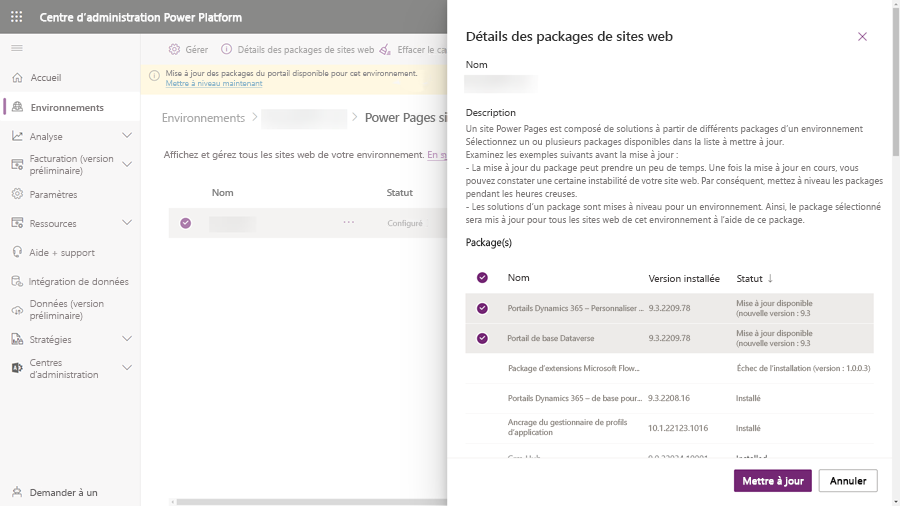The height and width of the screenshot is (506, 900).
Task: Expand the Analyse menu chevron
Action: 127,135
